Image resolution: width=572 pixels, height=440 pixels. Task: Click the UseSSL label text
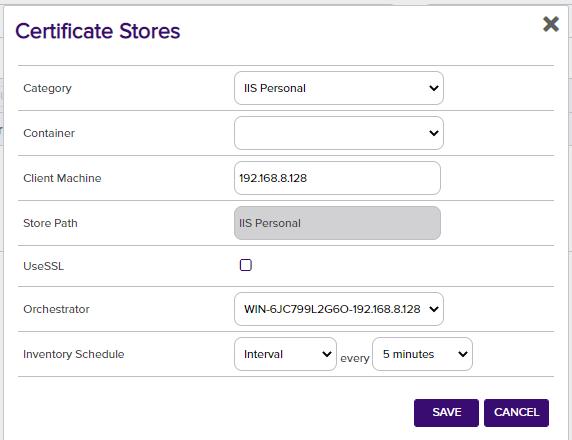pyautogui.click(x=43, y=266)
